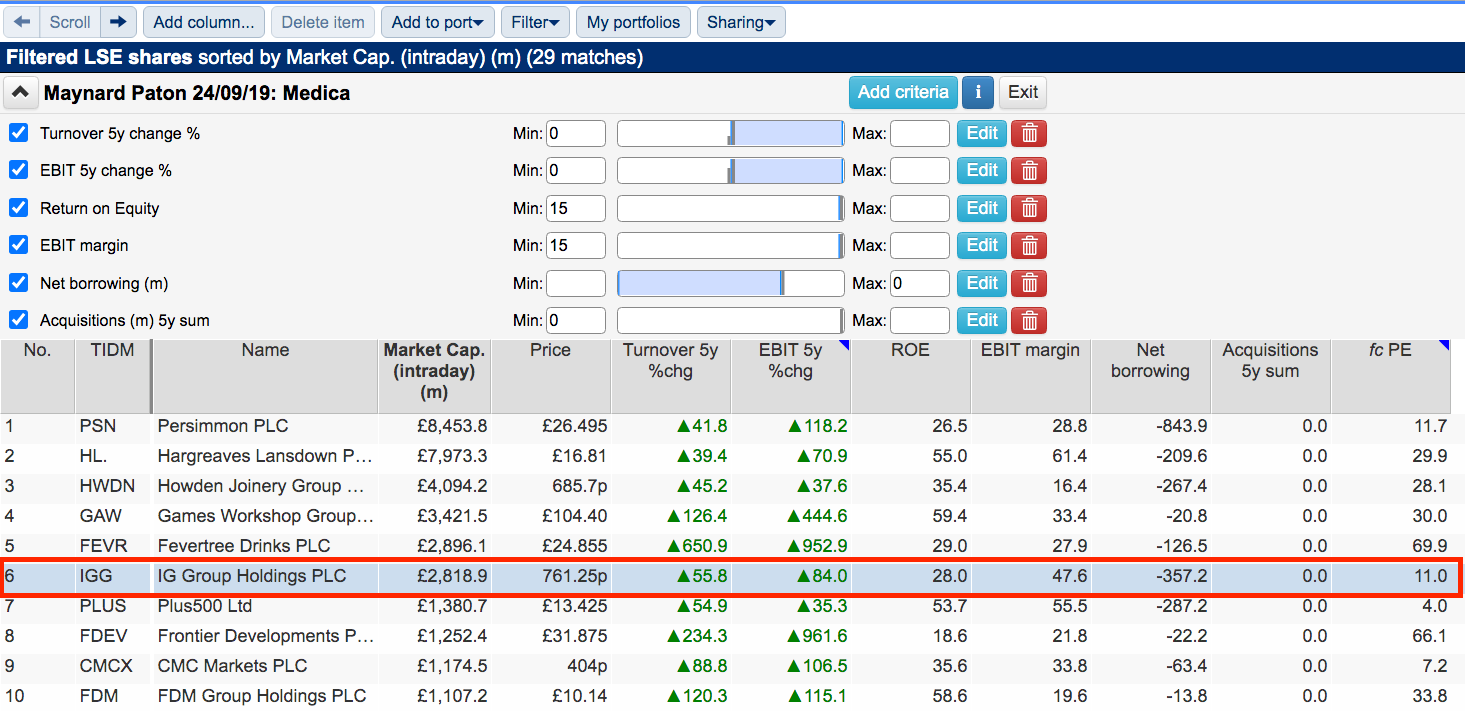Screen dimensions: 1465x711
Task: Delete the EBIT margin criterion
Action: click(1029, 245)
